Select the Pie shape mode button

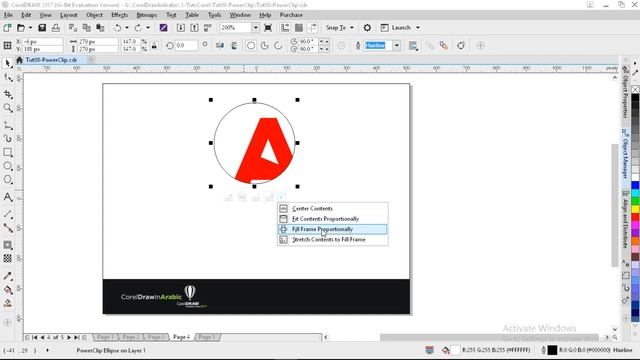click(264, 45)
